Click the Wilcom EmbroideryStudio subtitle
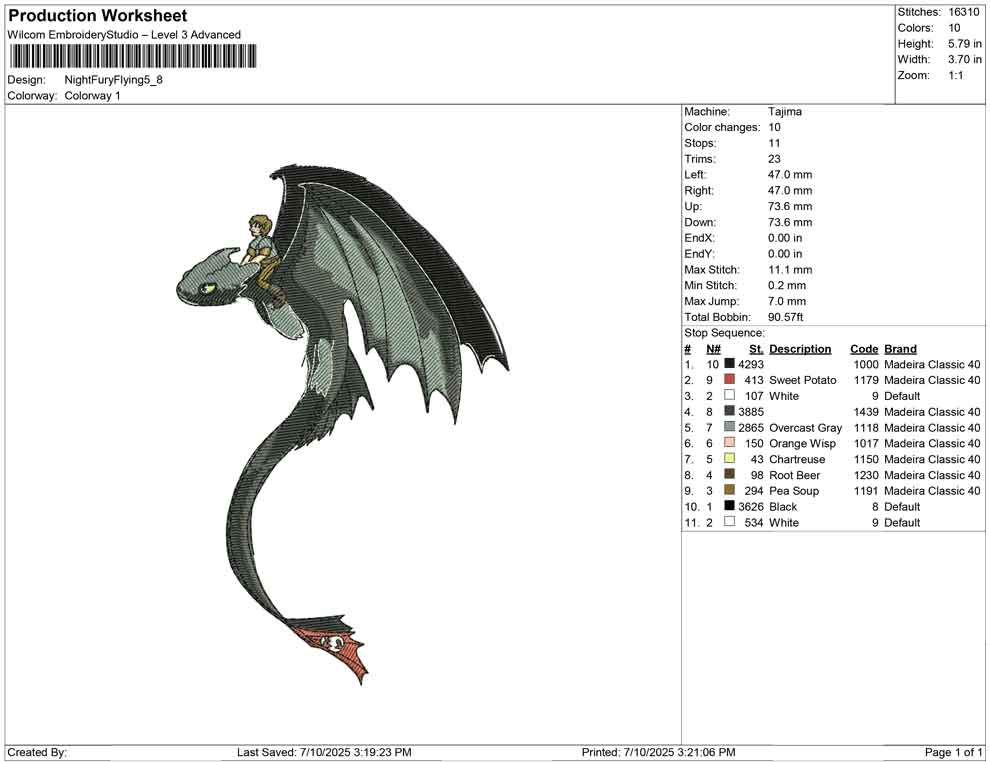Viewport: 990px width, 762px height. pyautogui.click(x=124, y=35)
